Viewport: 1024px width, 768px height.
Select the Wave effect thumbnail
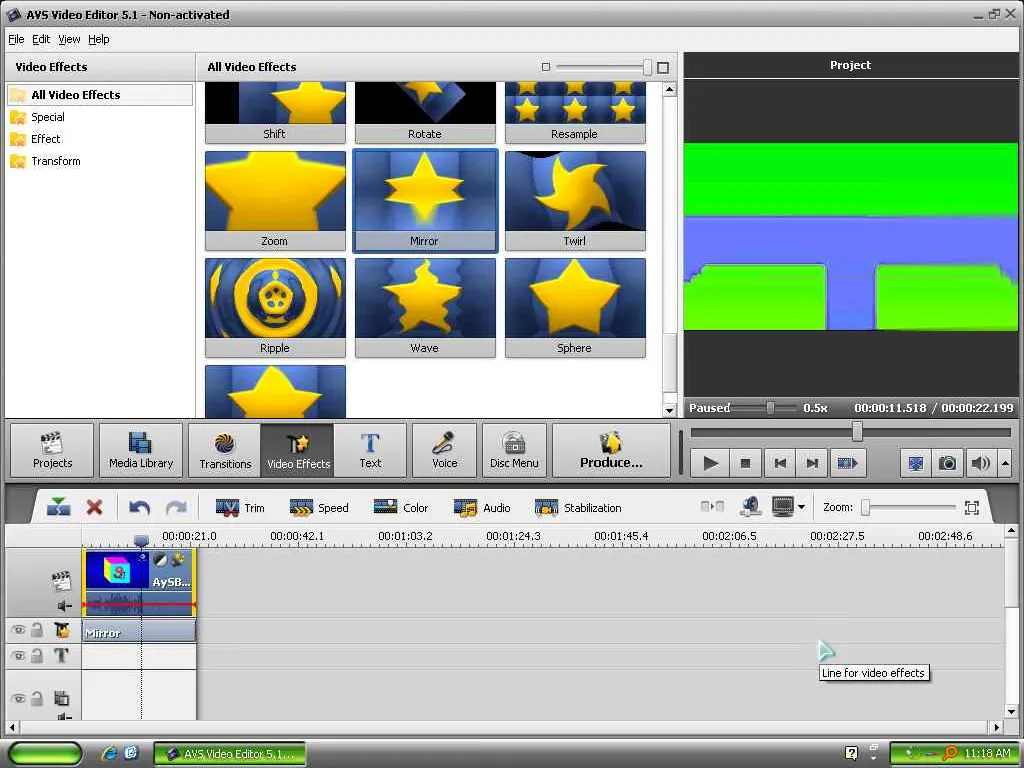coord(425,308)
